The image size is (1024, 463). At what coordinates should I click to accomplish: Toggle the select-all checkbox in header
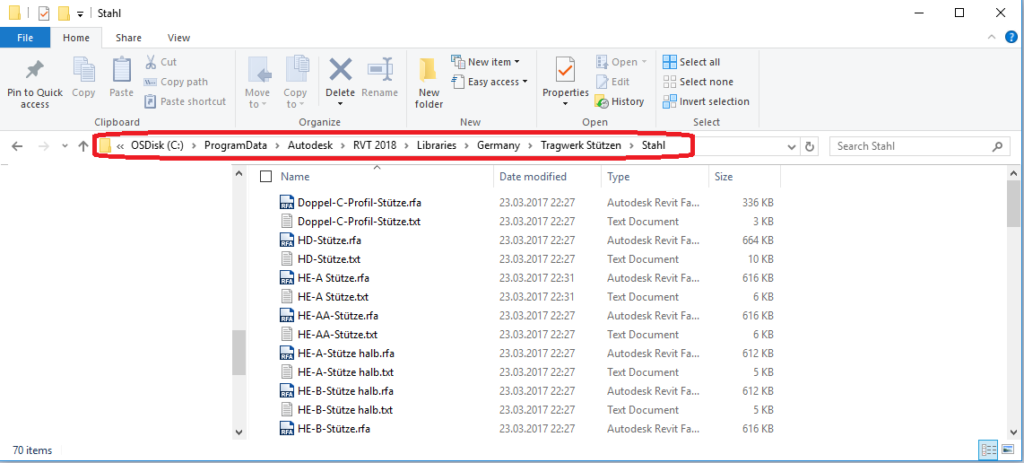(265, 176)
